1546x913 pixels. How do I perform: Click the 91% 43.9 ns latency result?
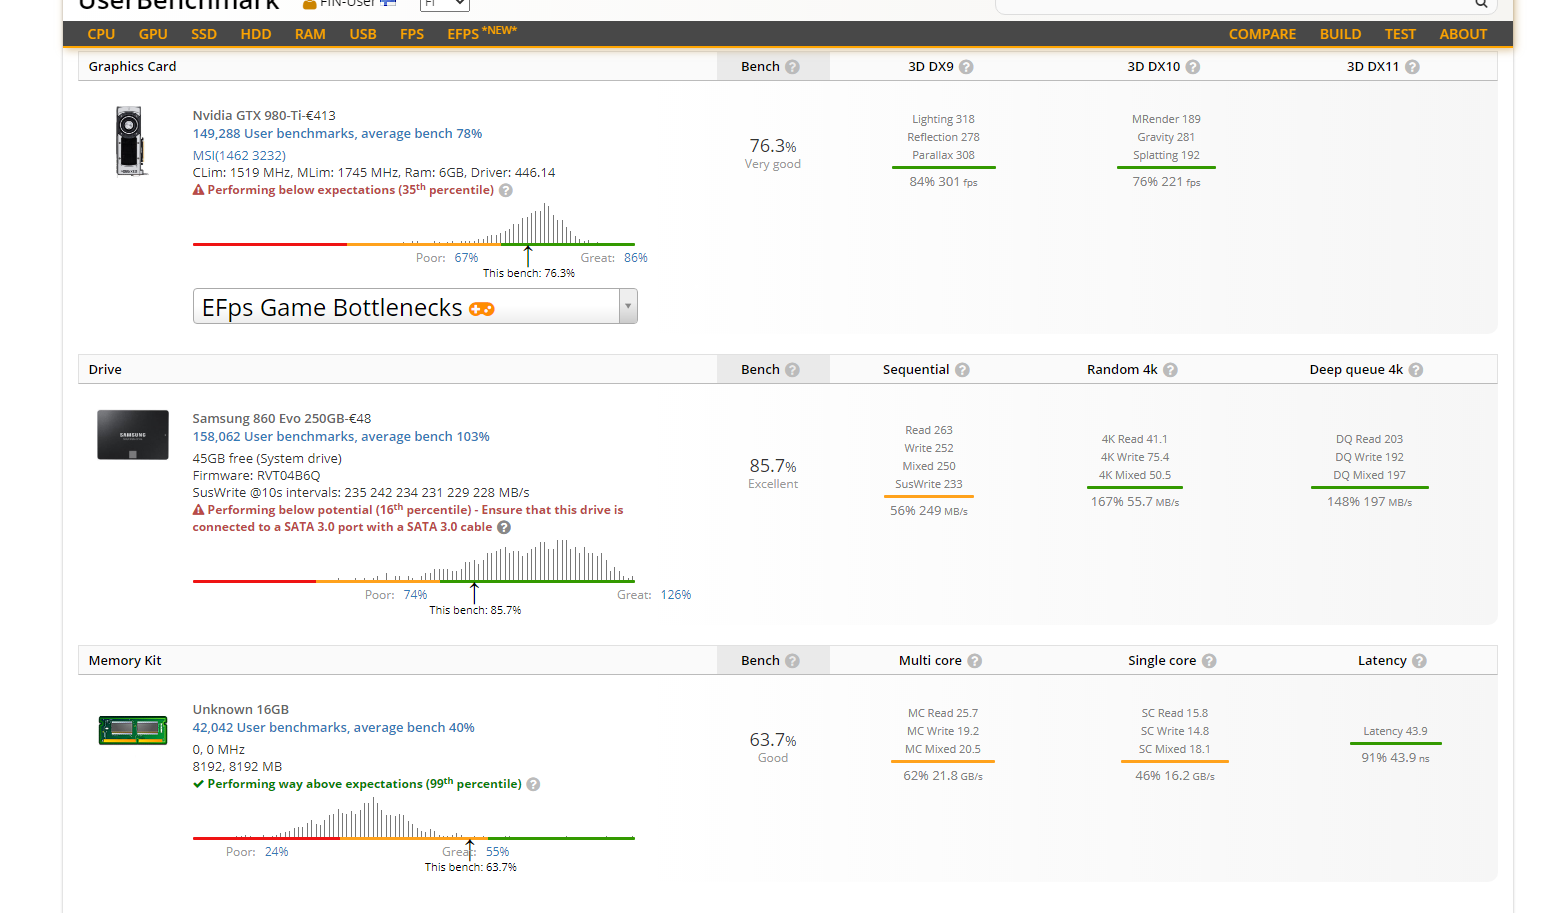click(x=1395, y=758)
